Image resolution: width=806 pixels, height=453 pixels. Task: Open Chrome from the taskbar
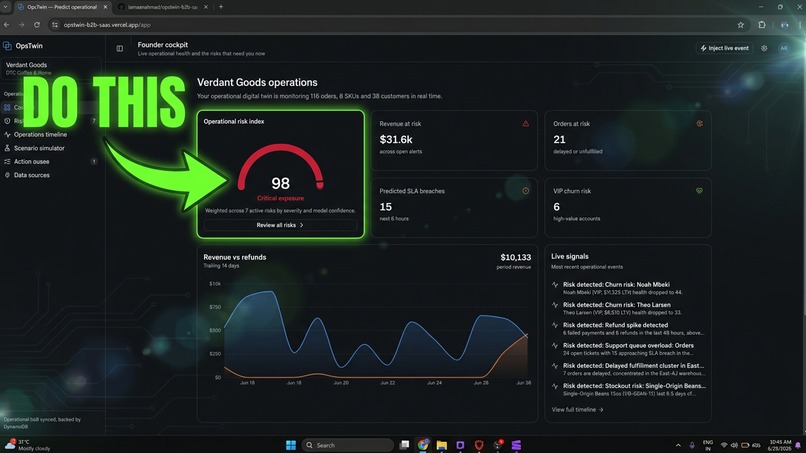click(423, 445)
